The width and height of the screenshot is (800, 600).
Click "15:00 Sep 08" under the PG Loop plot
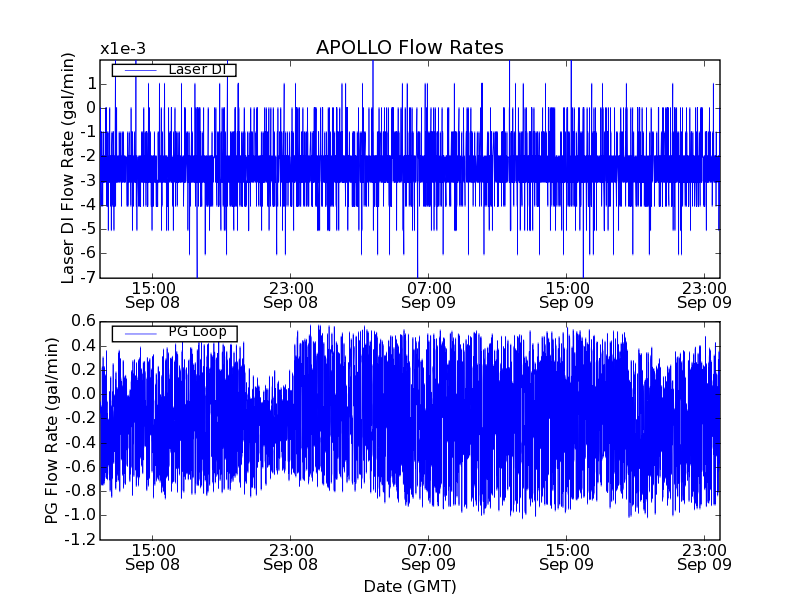tap(153, 557)
